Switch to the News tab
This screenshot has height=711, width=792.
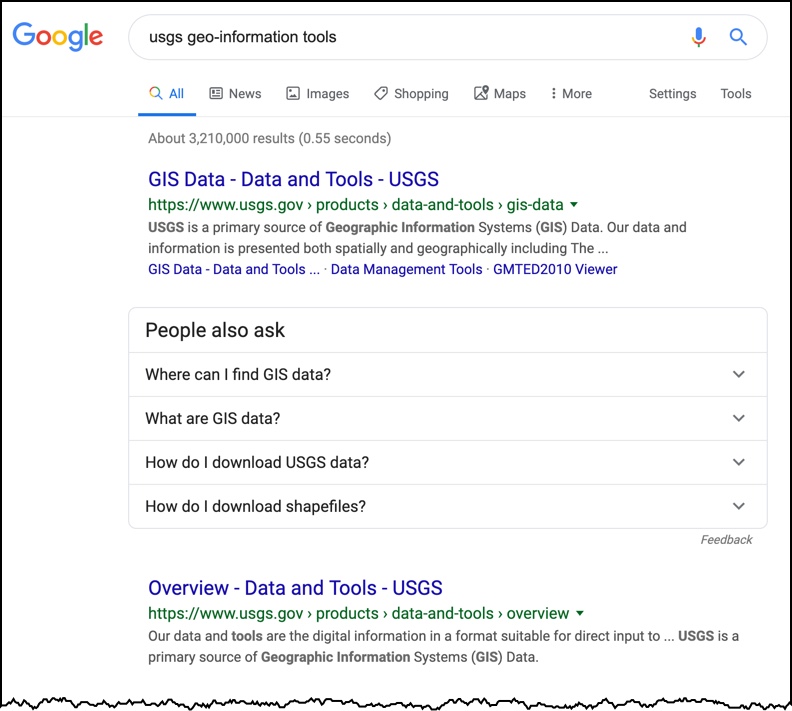pyautogui.click(x=235, y=93)
